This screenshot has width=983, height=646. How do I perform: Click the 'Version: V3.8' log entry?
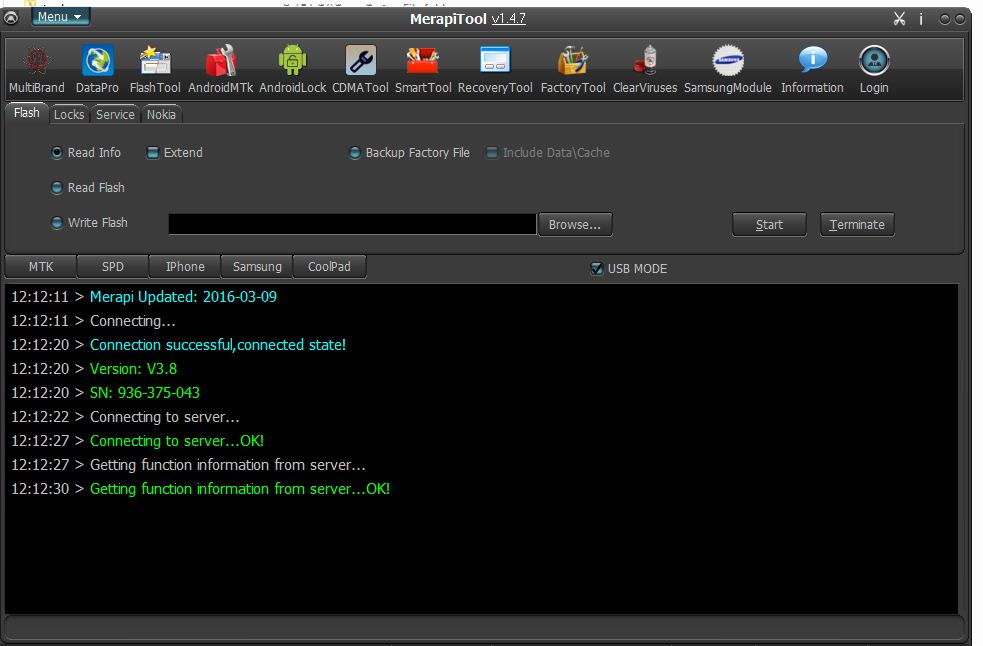pos(133,369)
